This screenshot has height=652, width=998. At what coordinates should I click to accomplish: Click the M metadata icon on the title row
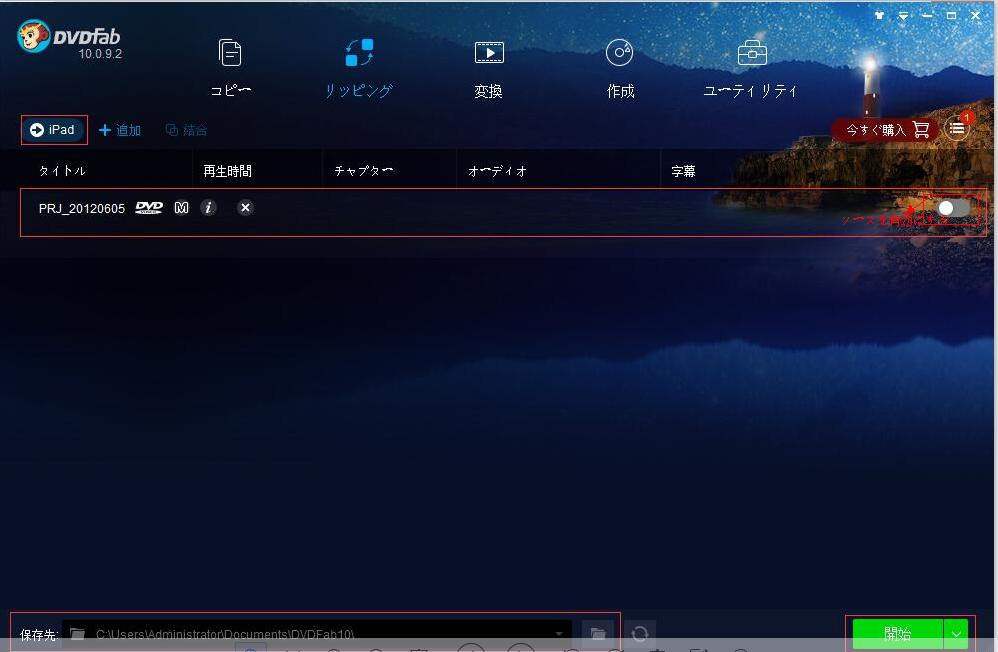[181, 208]
